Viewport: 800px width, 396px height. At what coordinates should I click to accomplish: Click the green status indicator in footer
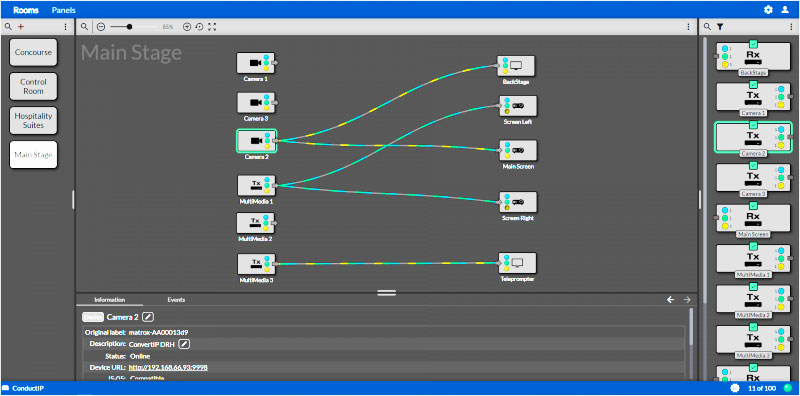coord(787,388)
